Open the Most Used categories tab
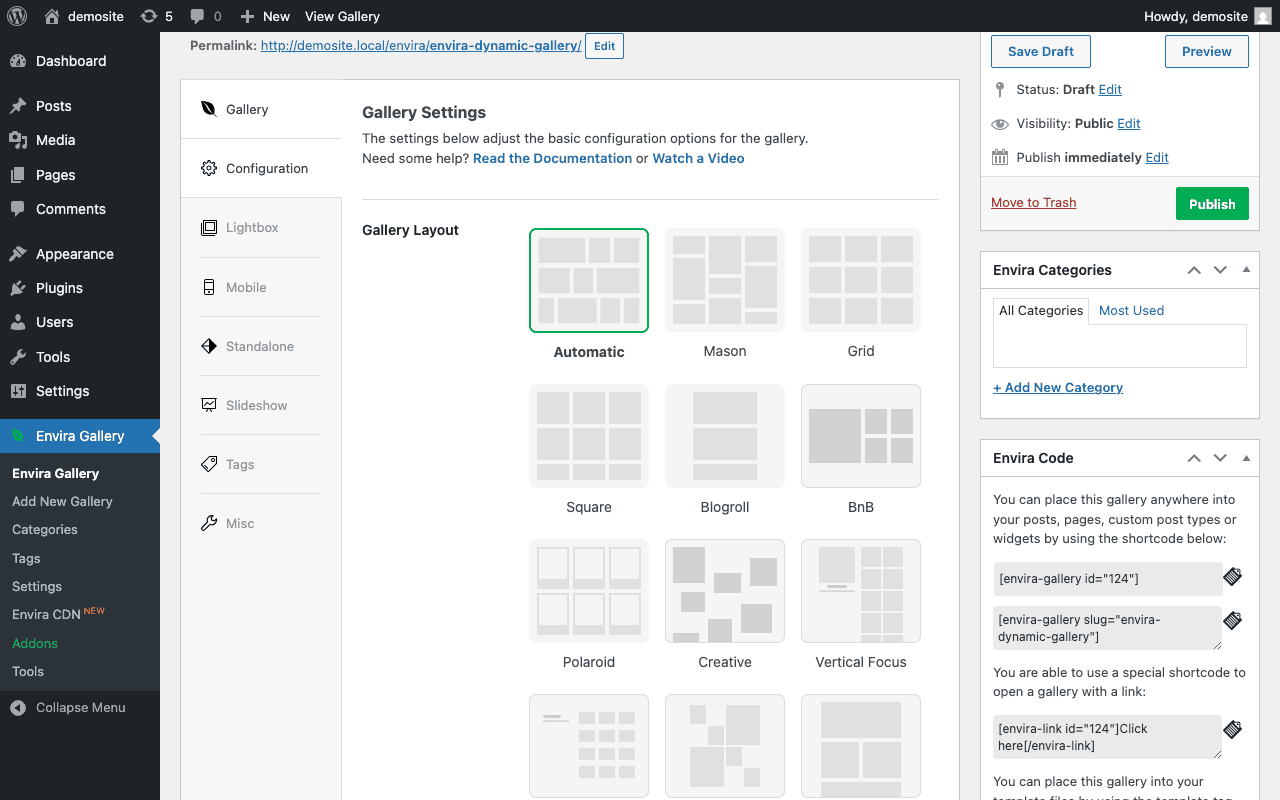 (x=1131, y=310)
